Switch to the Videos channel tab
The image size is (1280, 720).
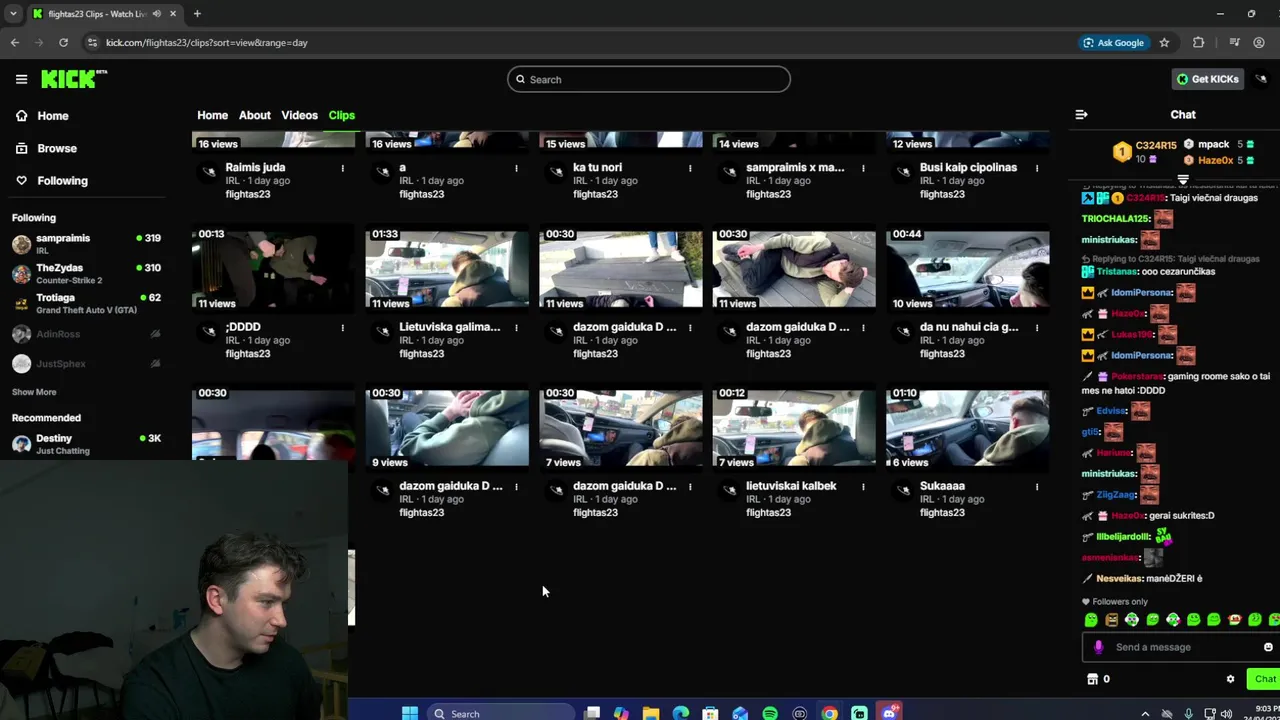tap(299, 115)
